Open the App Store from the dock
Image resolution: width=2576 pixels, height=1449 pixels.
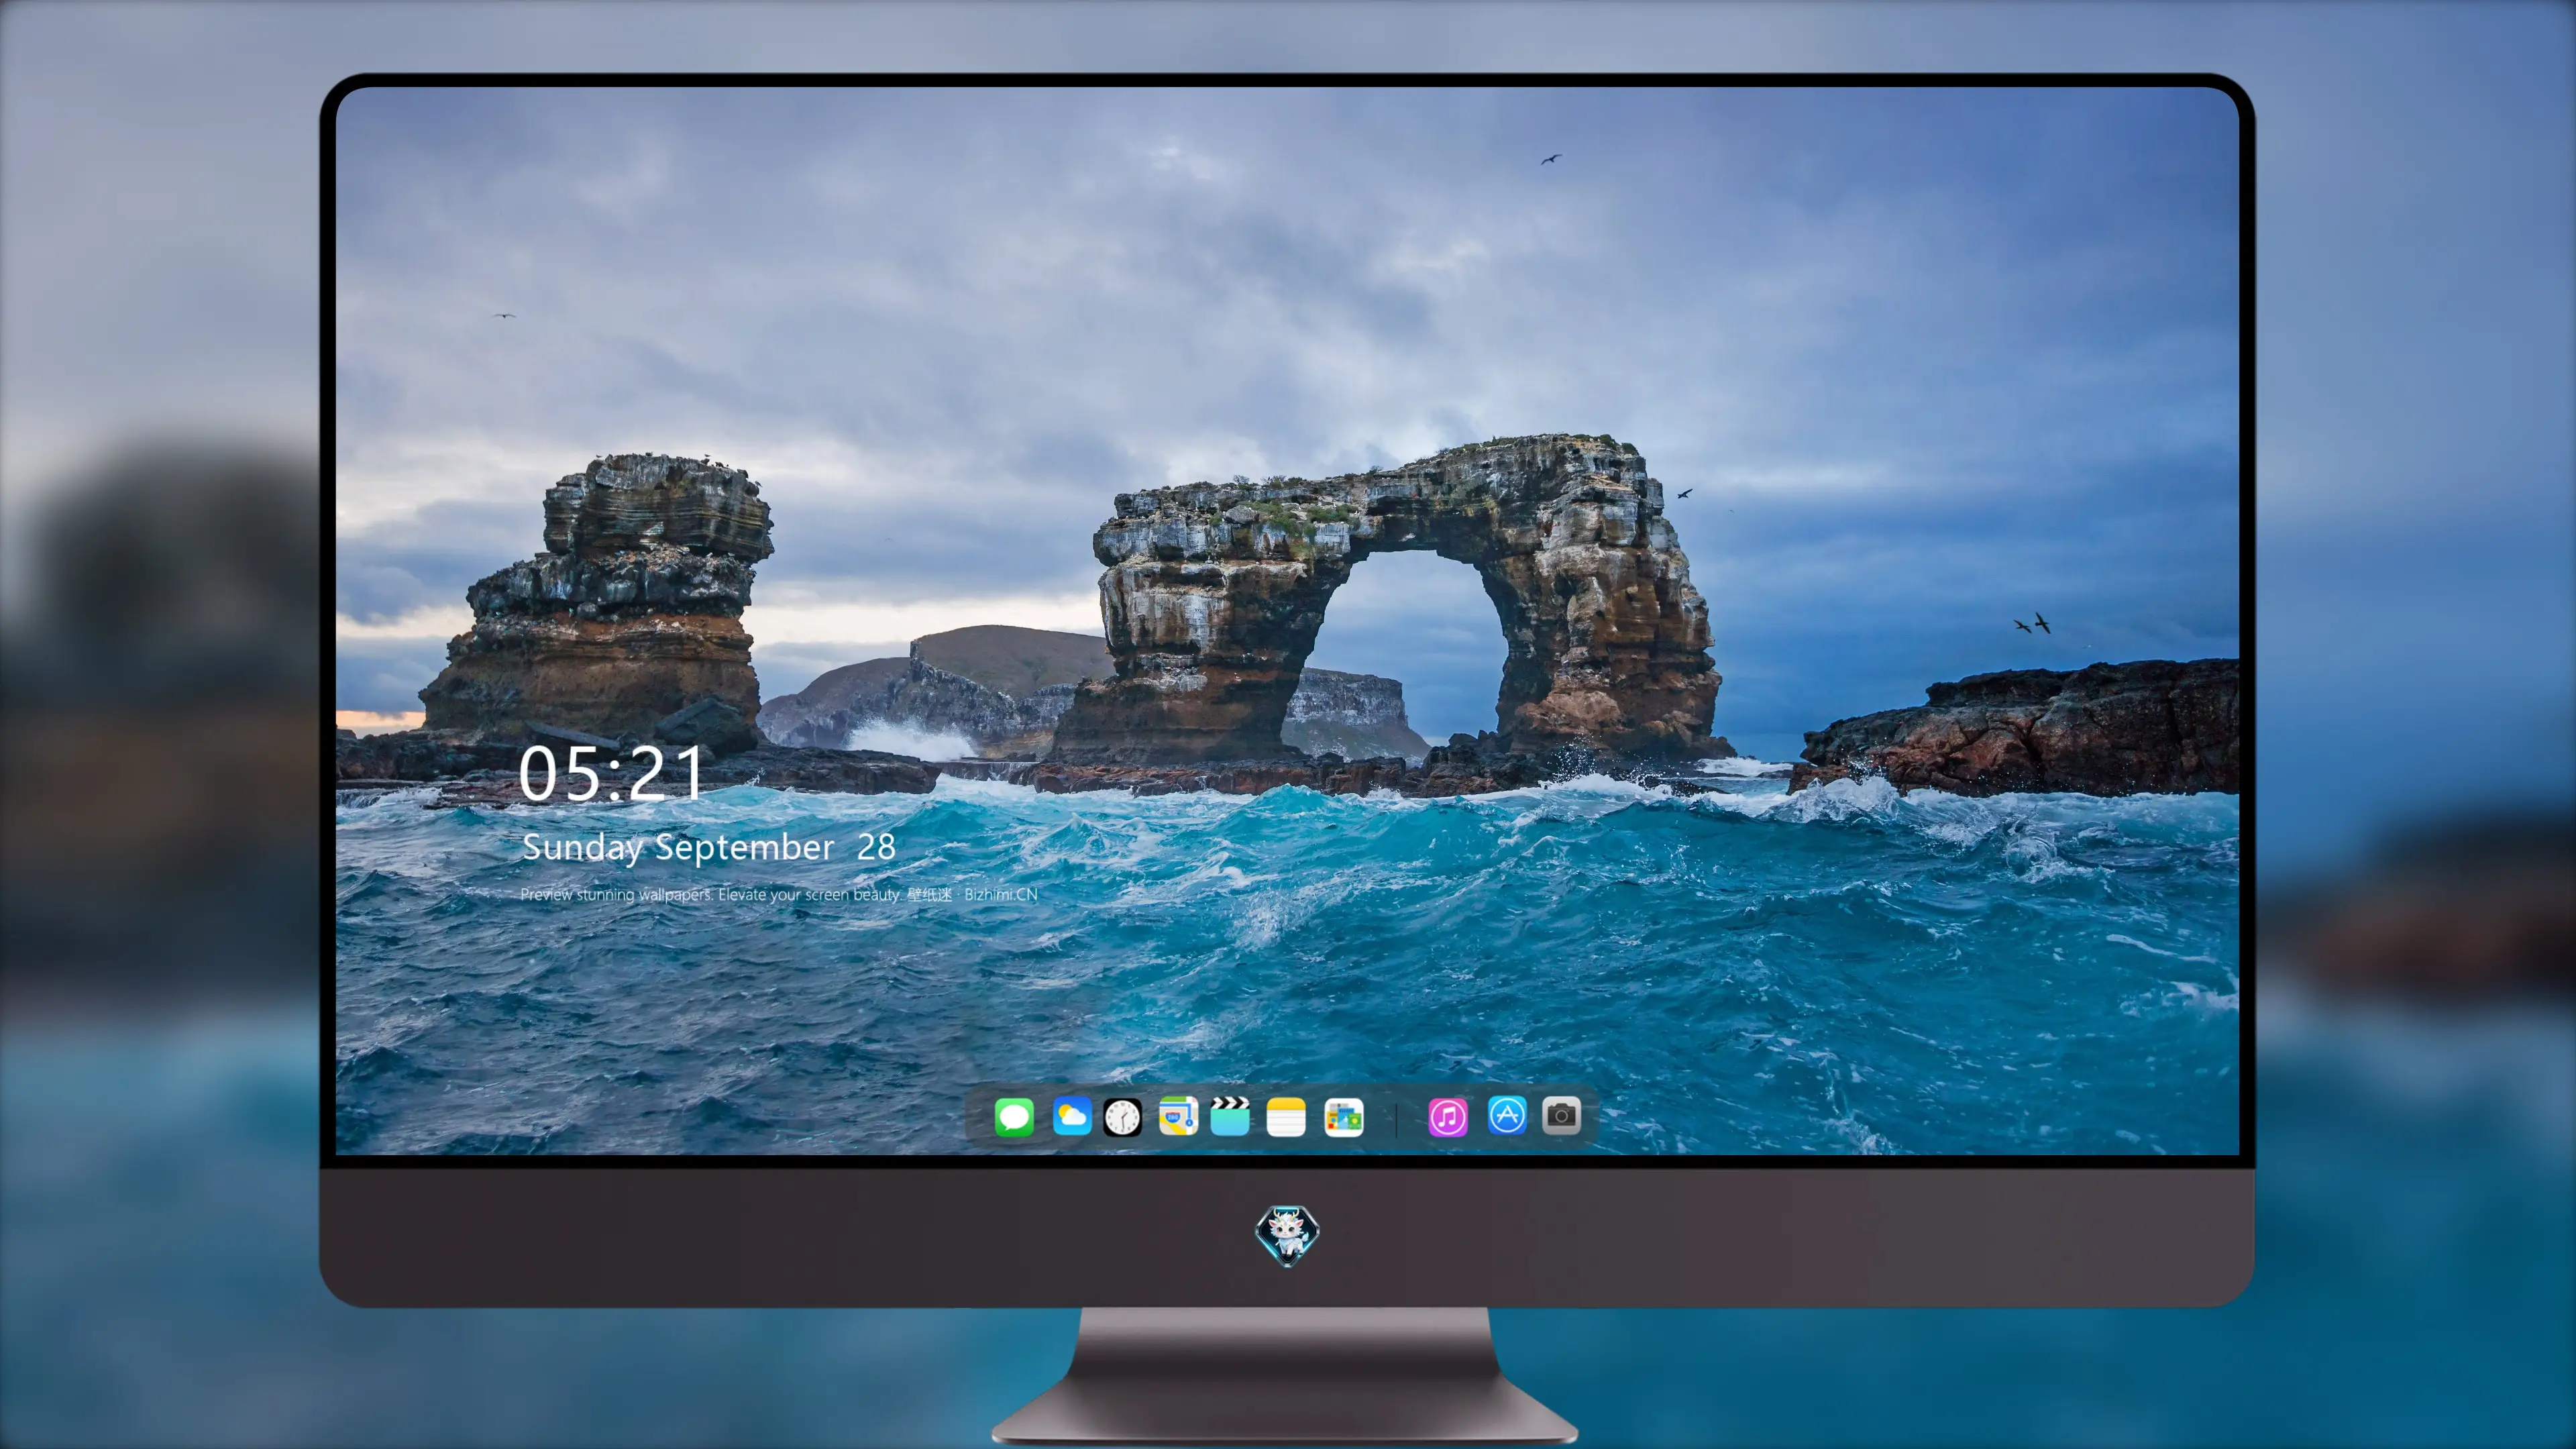(x=1507, y=1115)
